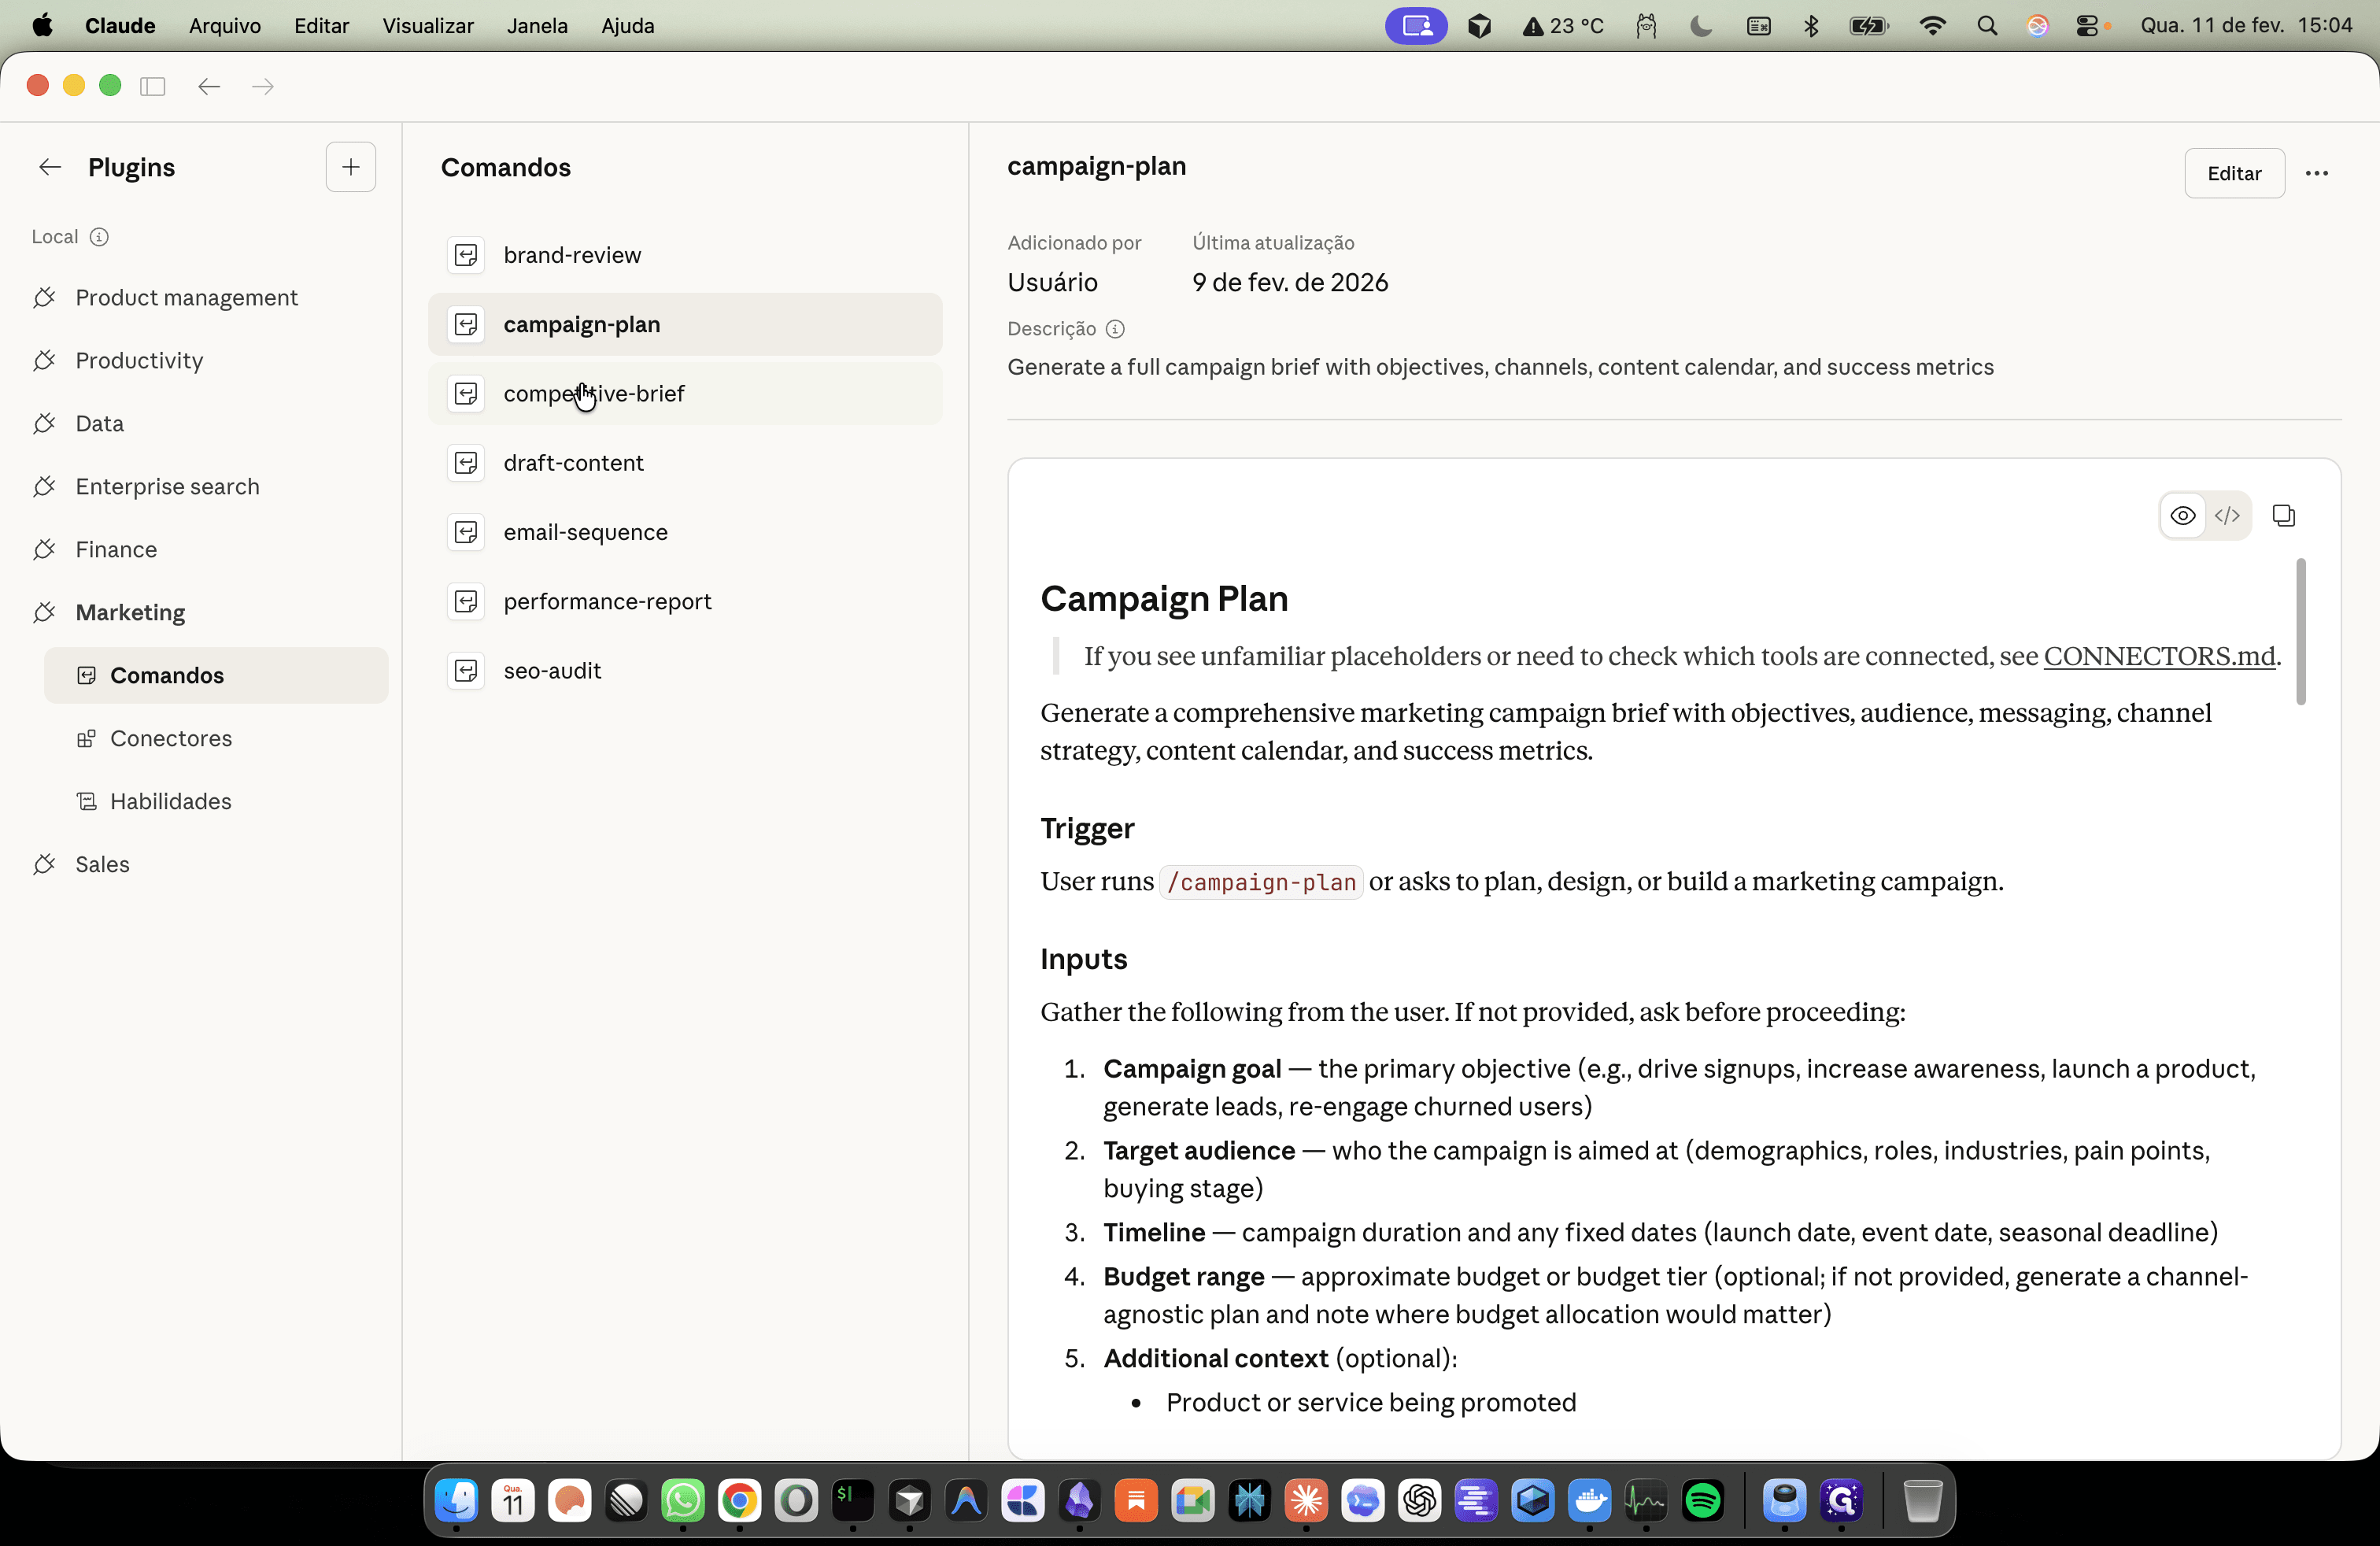Open the brand-review command
The height and width of the screenshot is (1546, 2380).
click(685, 255)
